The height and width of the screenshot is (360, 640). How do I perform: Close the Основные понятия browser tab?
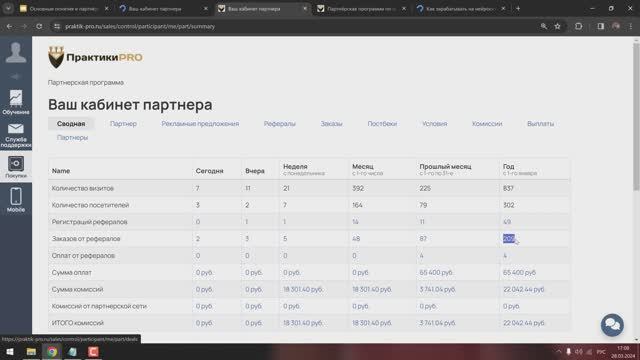107,8
